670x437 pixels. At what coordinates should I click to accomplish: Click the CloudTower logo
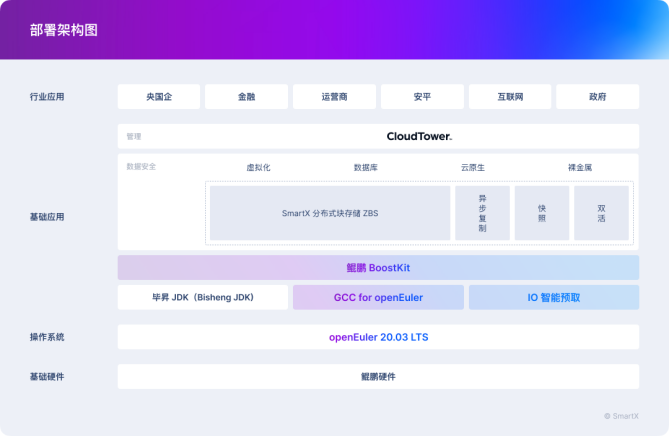tap(419, 136)
